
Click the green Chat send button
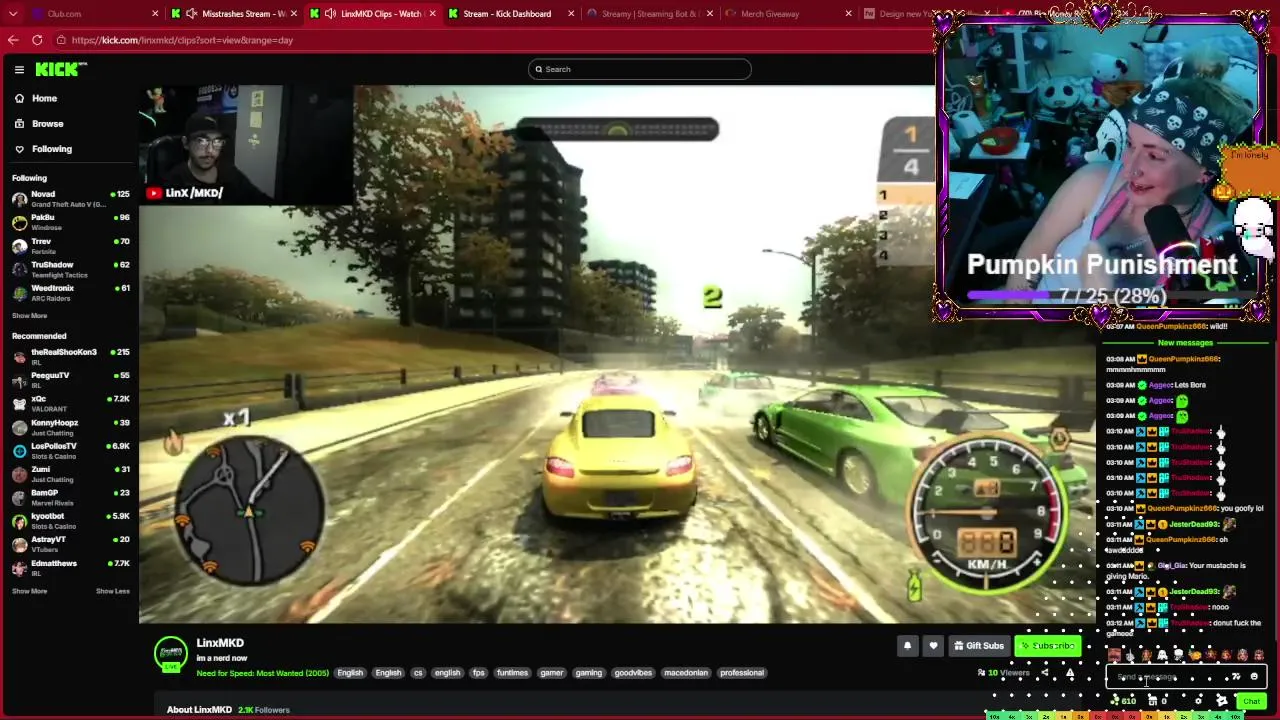[1251, 701]
